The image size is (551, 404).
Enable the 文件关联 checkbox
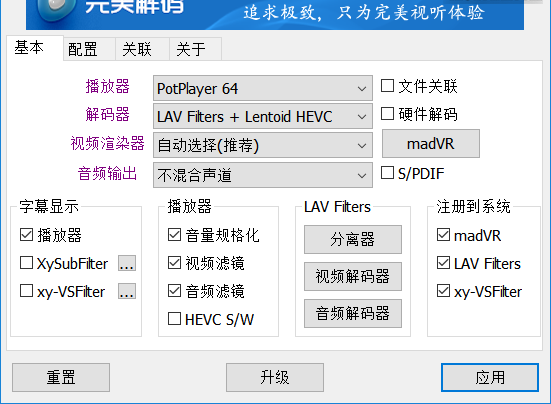(x=387, y=86)
